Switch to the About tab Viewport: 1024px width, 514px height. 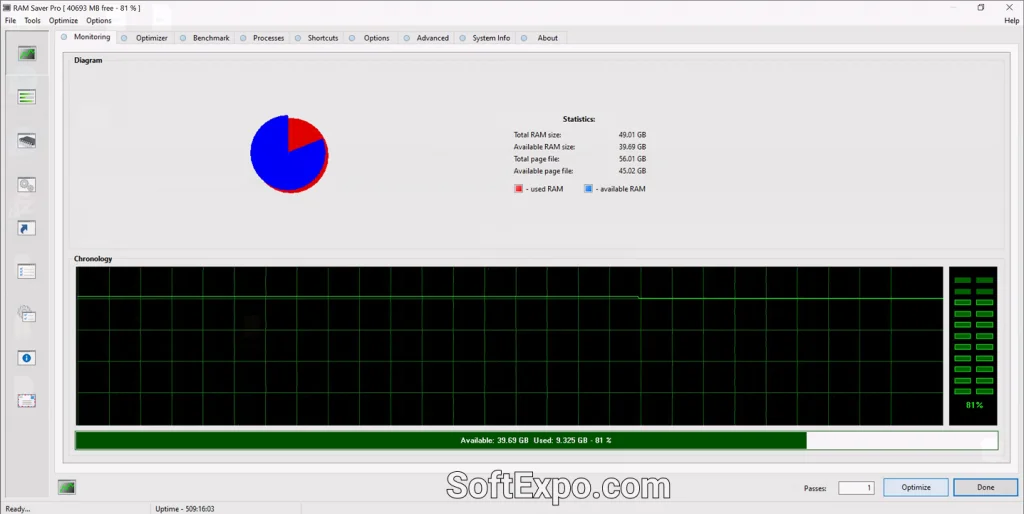click(541, 38)
